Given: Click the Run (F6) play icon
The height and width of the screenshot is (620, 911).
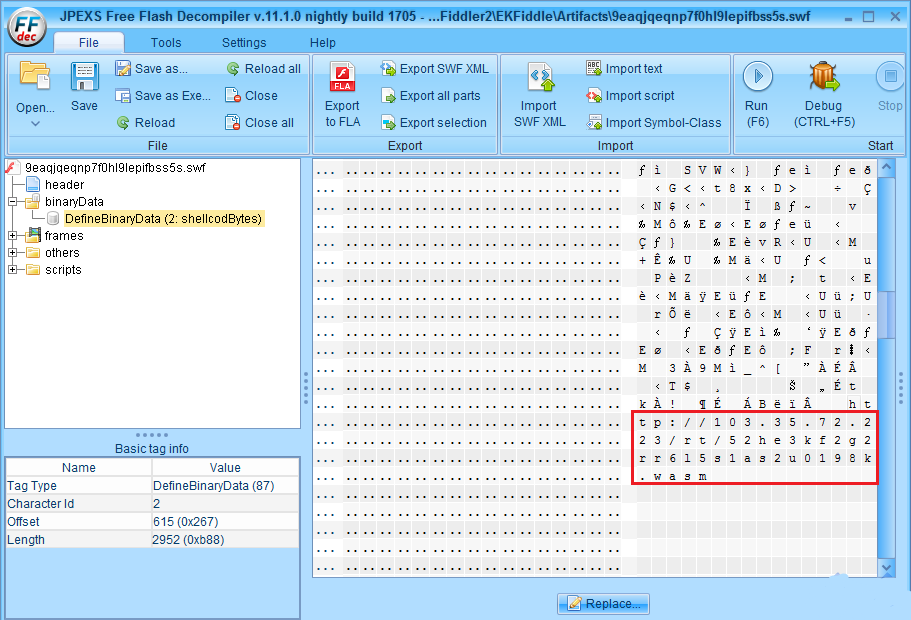Looking at the screenshot, I should (x=758, y=76).
